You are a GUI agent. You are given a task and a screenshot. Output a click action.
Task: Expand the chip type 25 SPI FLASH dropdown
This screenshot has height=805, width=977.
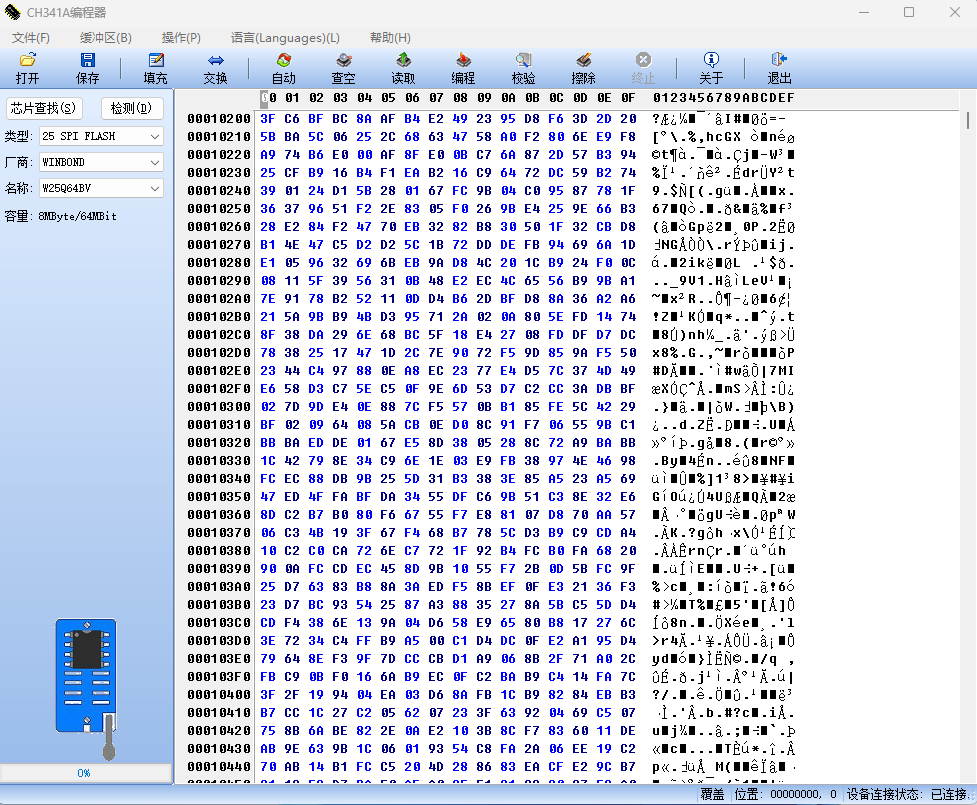tap(155, 136)
